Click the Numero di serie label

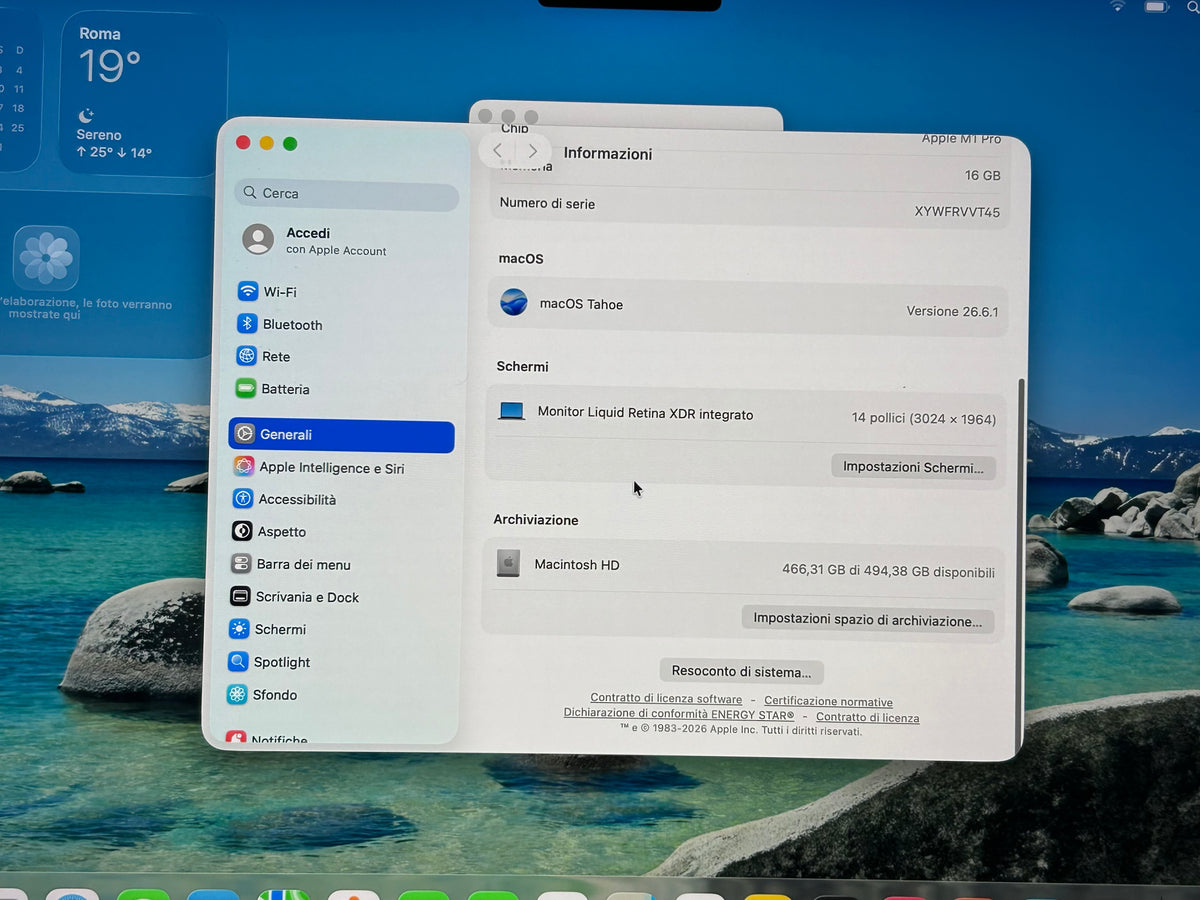click(x=547, y=203)
